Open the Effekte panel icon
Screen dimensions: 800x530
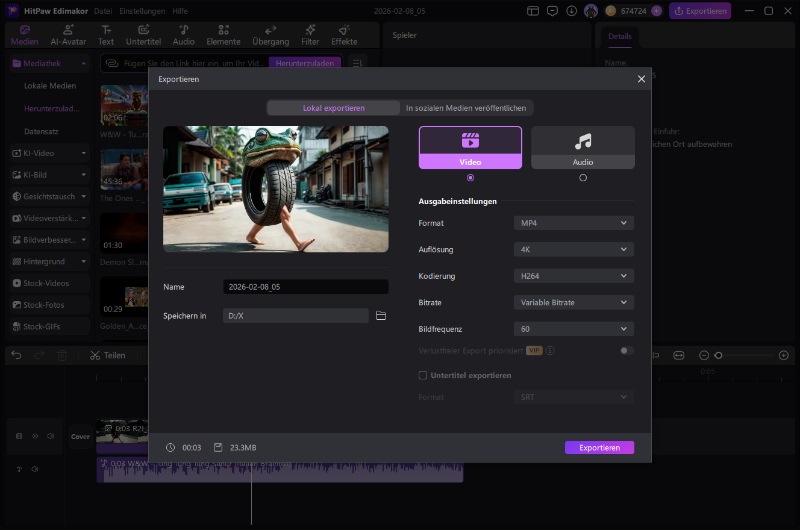click(x=344, y=35)
